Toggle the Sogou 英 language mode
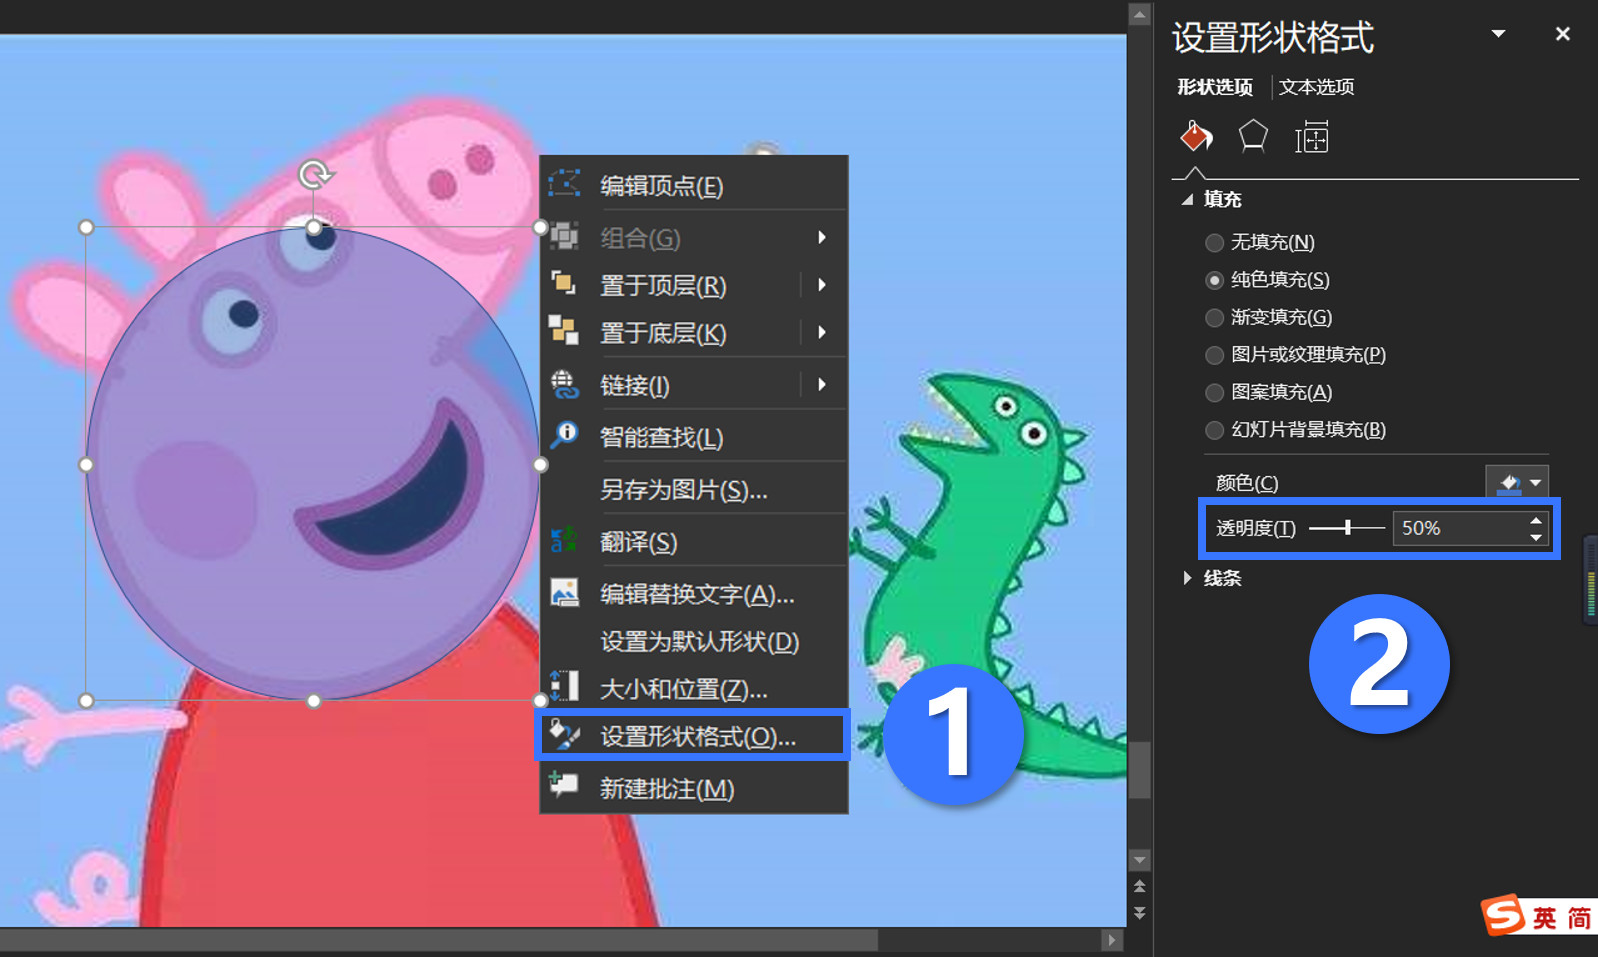Screen dimensions: 1598x957 [1545, 918]
